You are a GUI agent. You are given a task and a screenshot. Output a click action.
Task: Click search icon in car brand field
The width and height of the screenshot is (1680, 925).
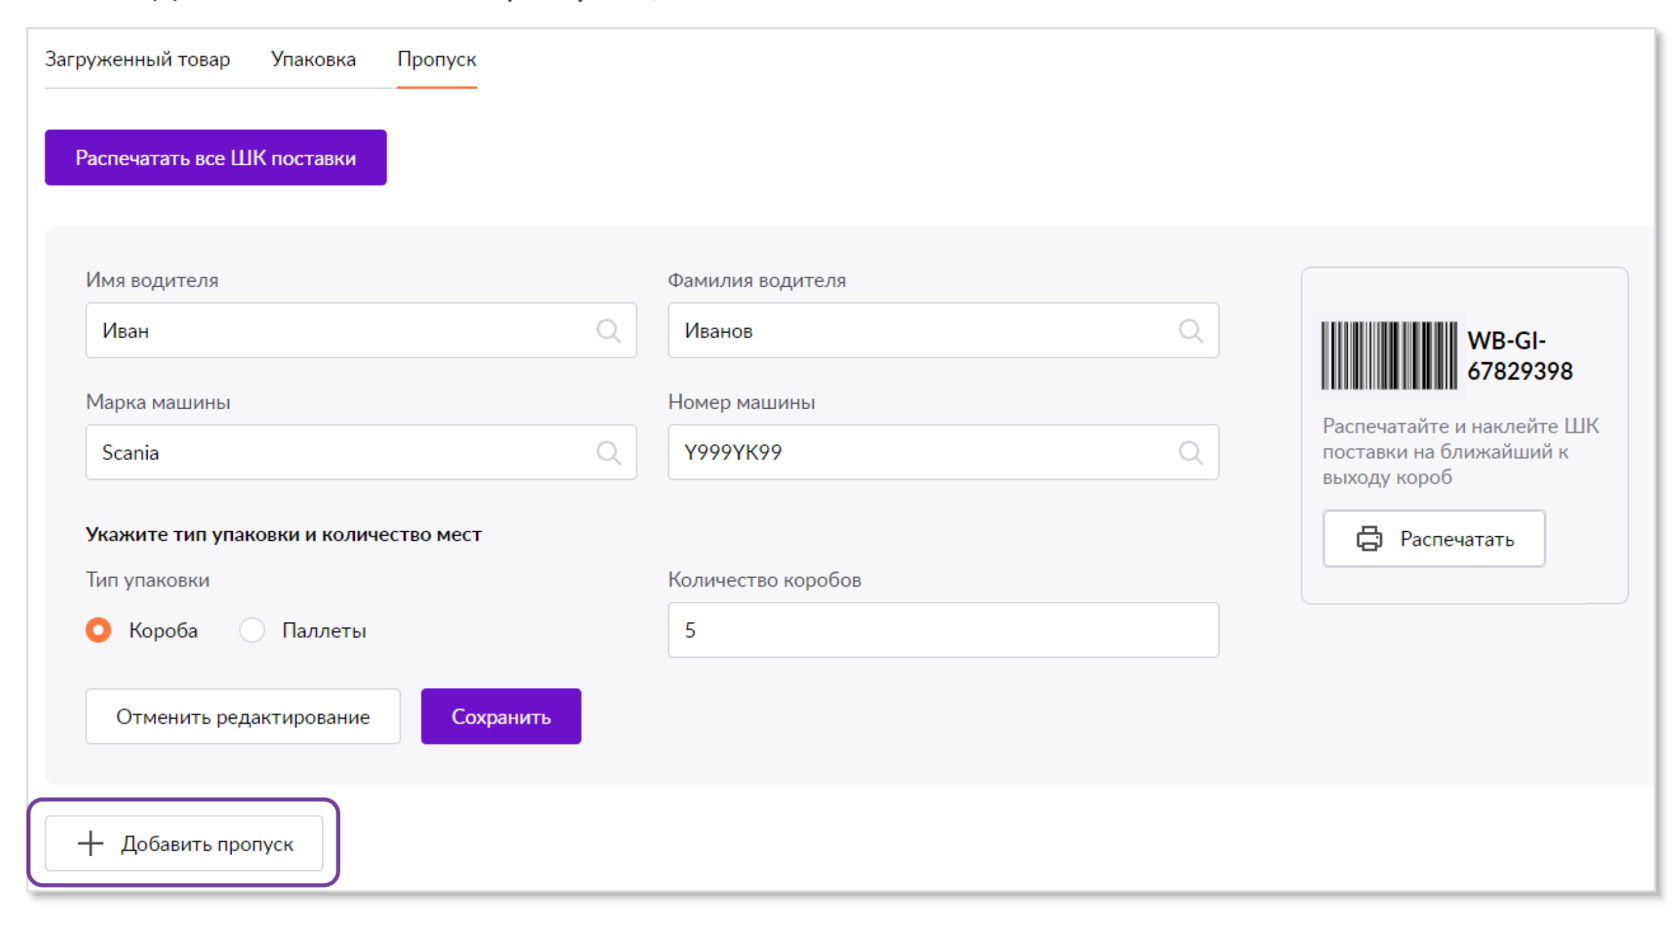pyautogui.click(x=608, y=453)
